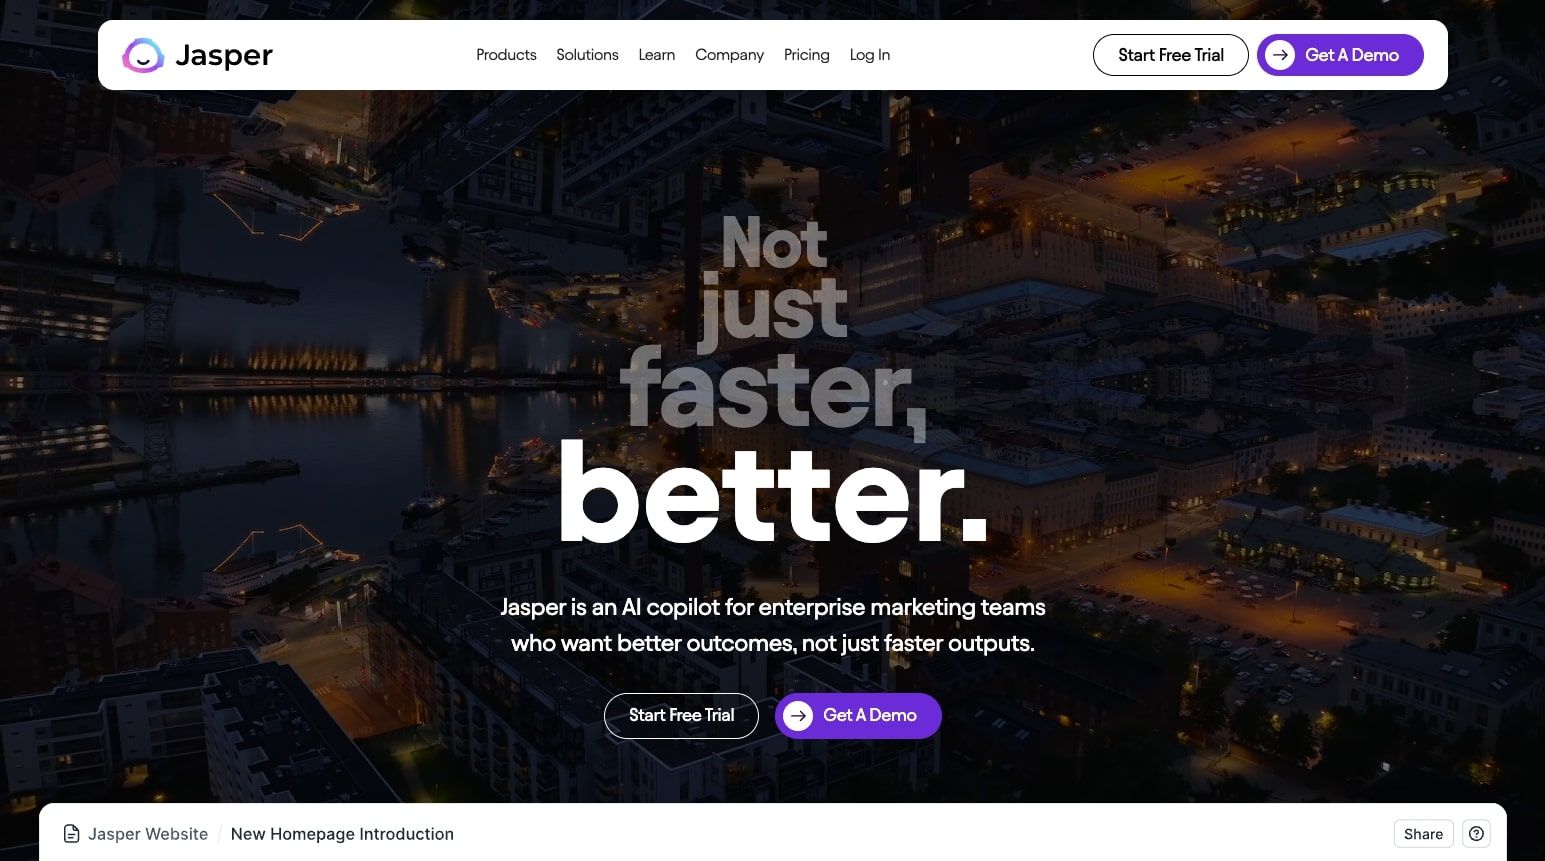Click the arrow icon in header Get A Demo
Screen dimensions: 1545x861
pyautogui.click(x=1280, y=55)
